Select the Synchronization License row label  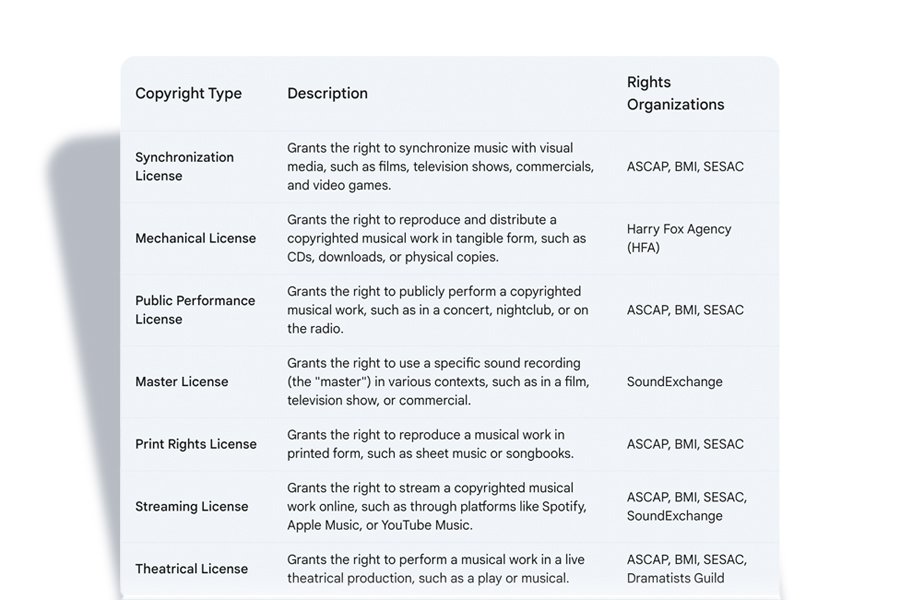[184, 167]
